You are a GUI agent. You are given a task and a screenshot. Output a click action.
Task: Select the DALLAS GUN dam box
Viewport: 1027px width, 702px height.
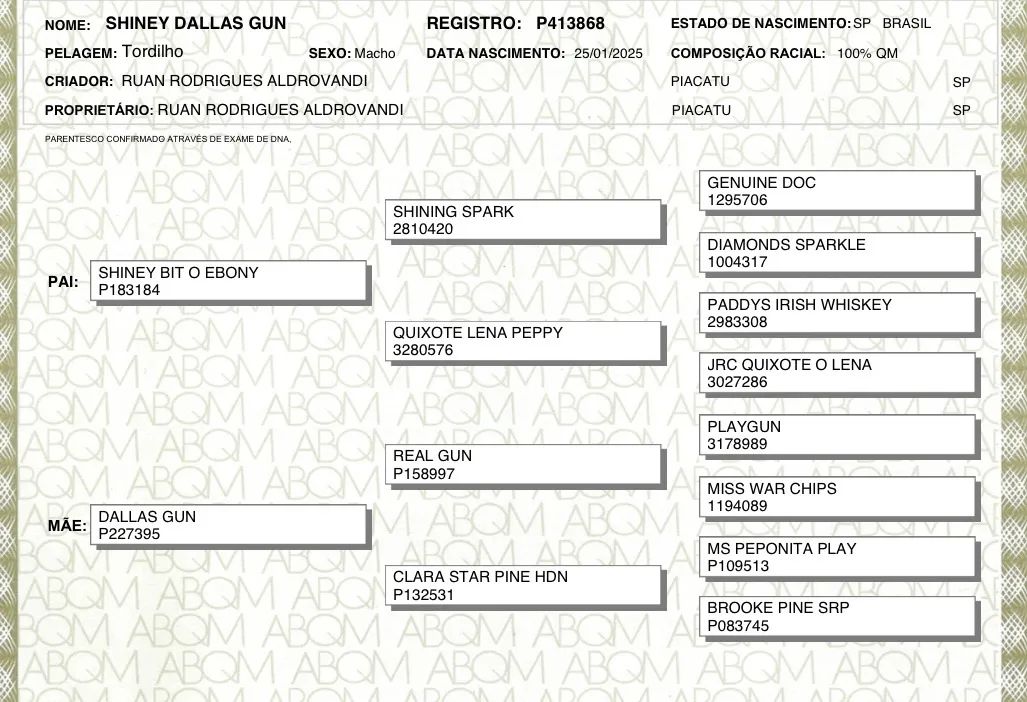pos(228,525)
